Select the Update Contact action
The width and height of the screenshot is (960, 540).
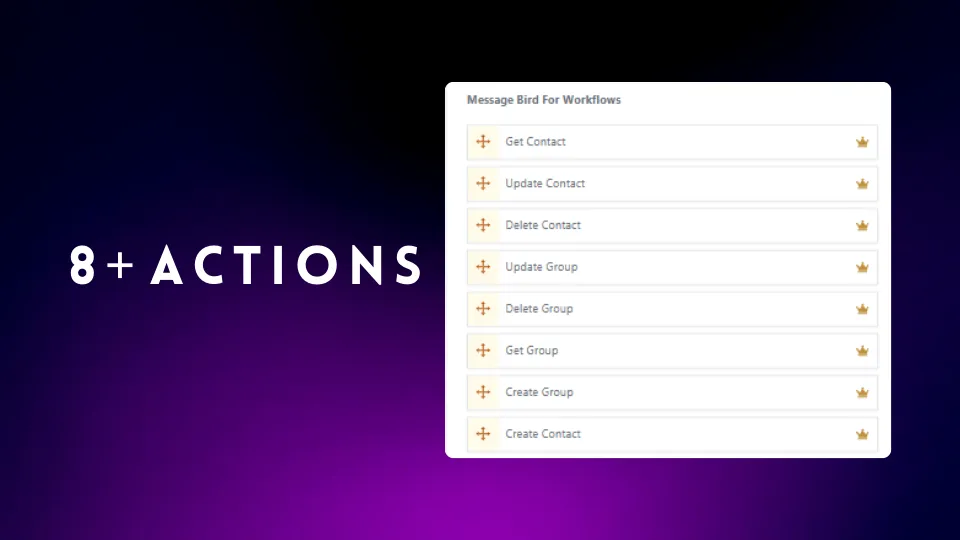(672, 184)
